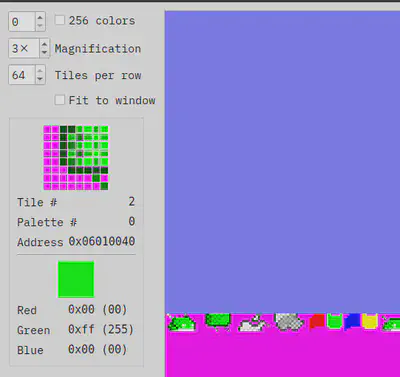Screen dimensions: 400x377
Task: Click the magnified tile preview grid
Action: pos(76,158)
